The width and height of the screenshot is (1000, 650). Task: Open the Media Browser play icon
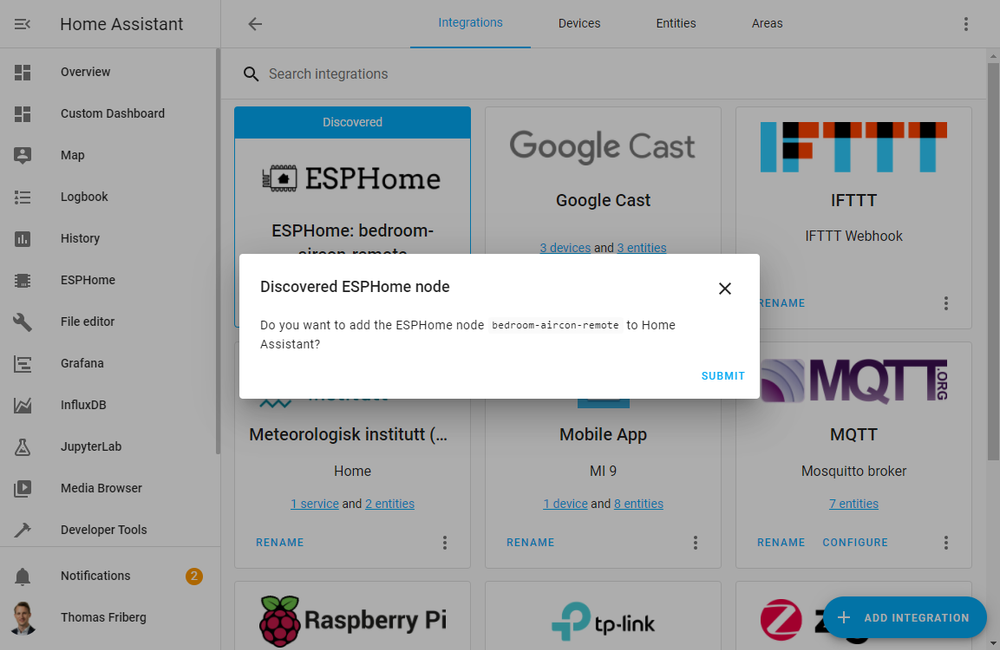[22, 489]
